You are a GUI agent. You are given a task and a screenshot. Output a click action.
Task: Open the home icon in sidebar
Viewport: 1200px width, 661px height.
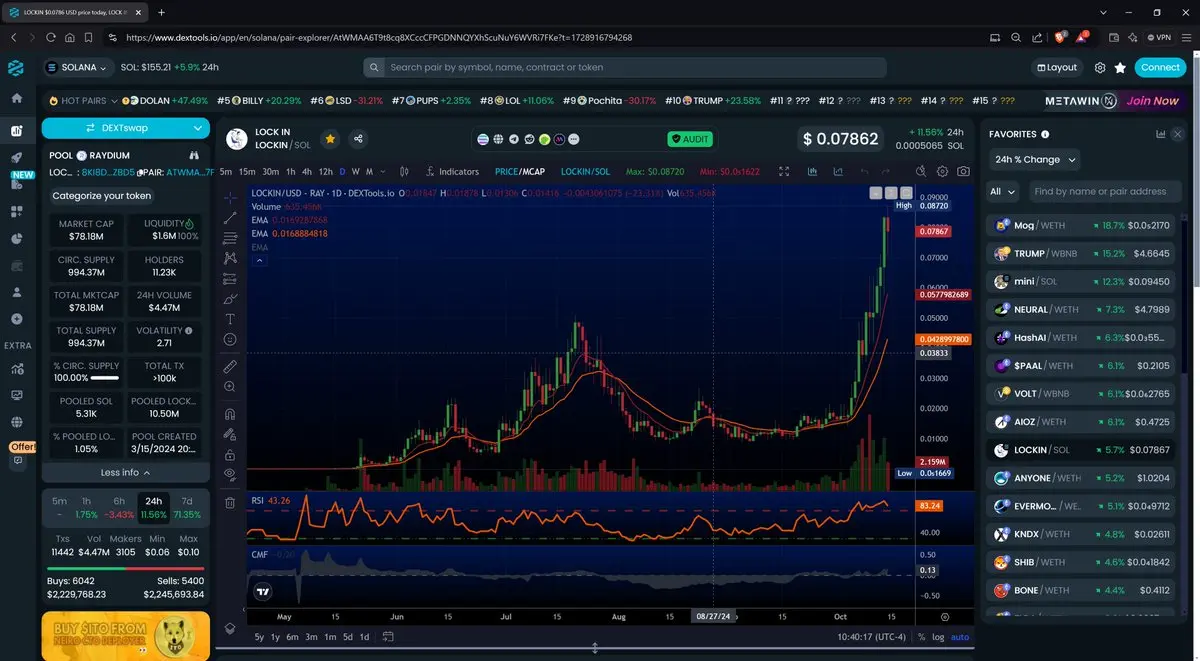tap(16, 99)
